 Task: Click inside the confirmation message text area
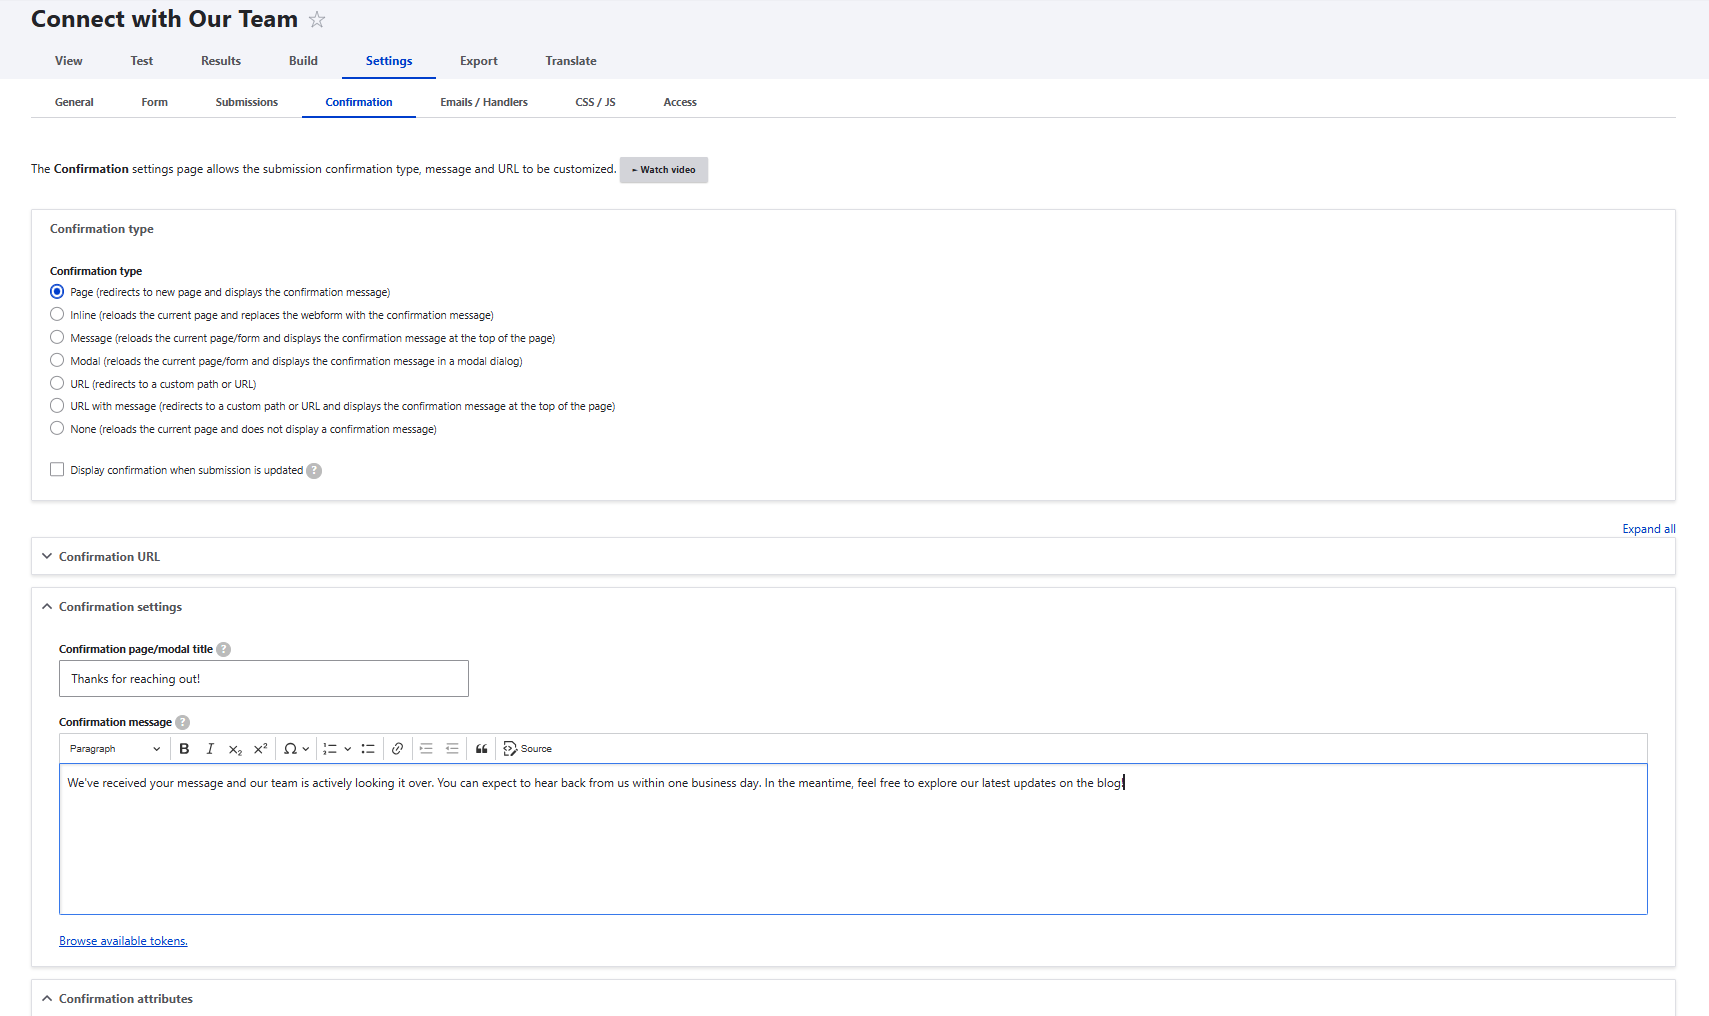pos(853,839)
